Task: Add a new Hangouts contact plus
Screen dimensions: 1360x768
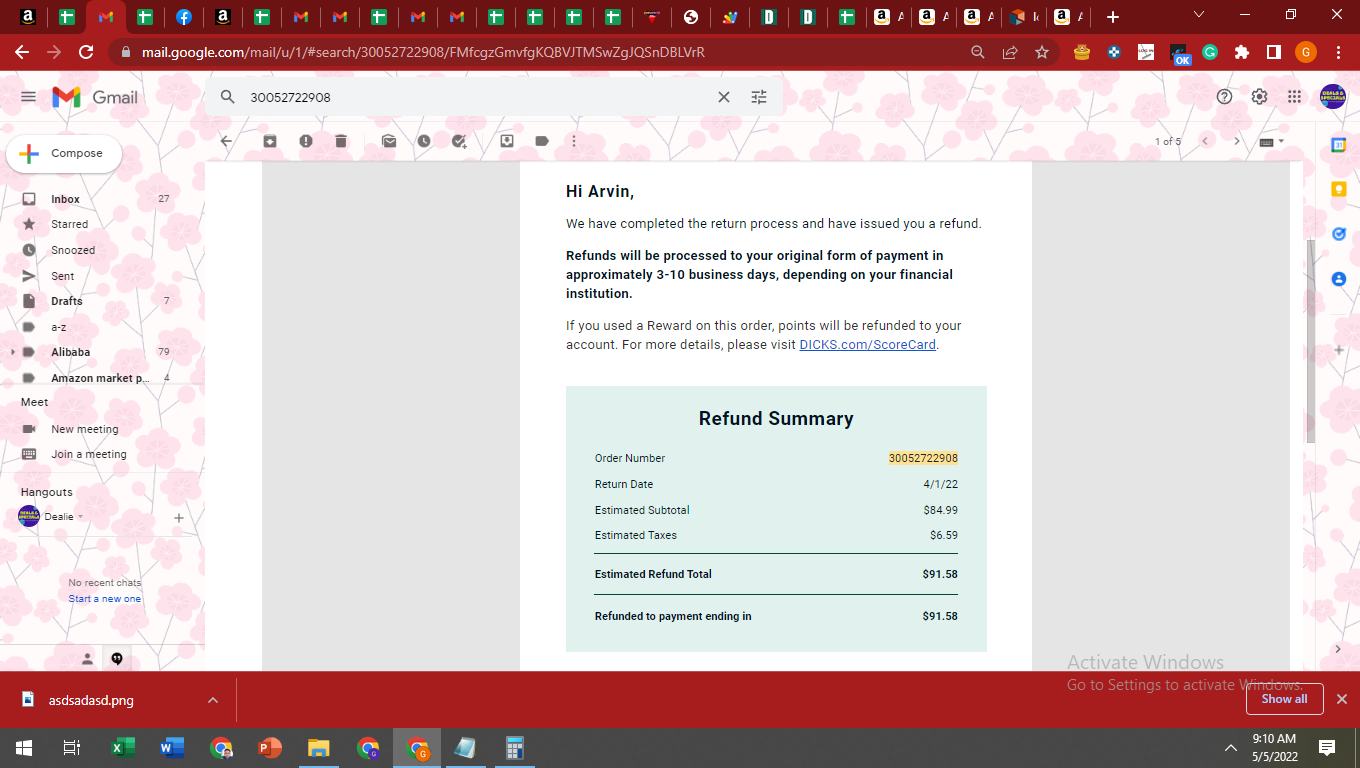Action: coord(179,518)
